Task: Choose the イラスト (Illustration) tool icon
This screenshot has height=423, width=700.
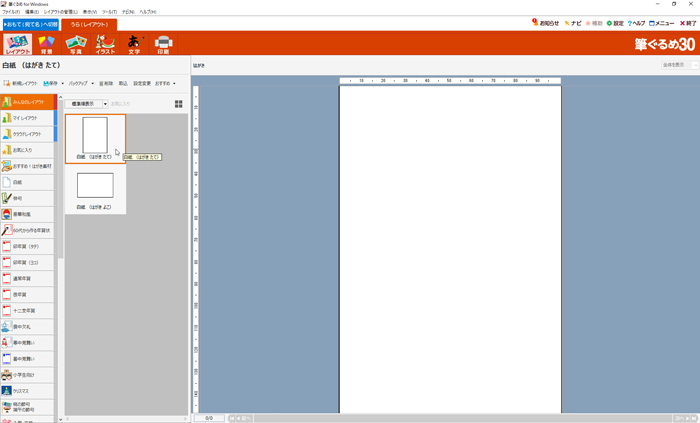Action: (105, 43)
